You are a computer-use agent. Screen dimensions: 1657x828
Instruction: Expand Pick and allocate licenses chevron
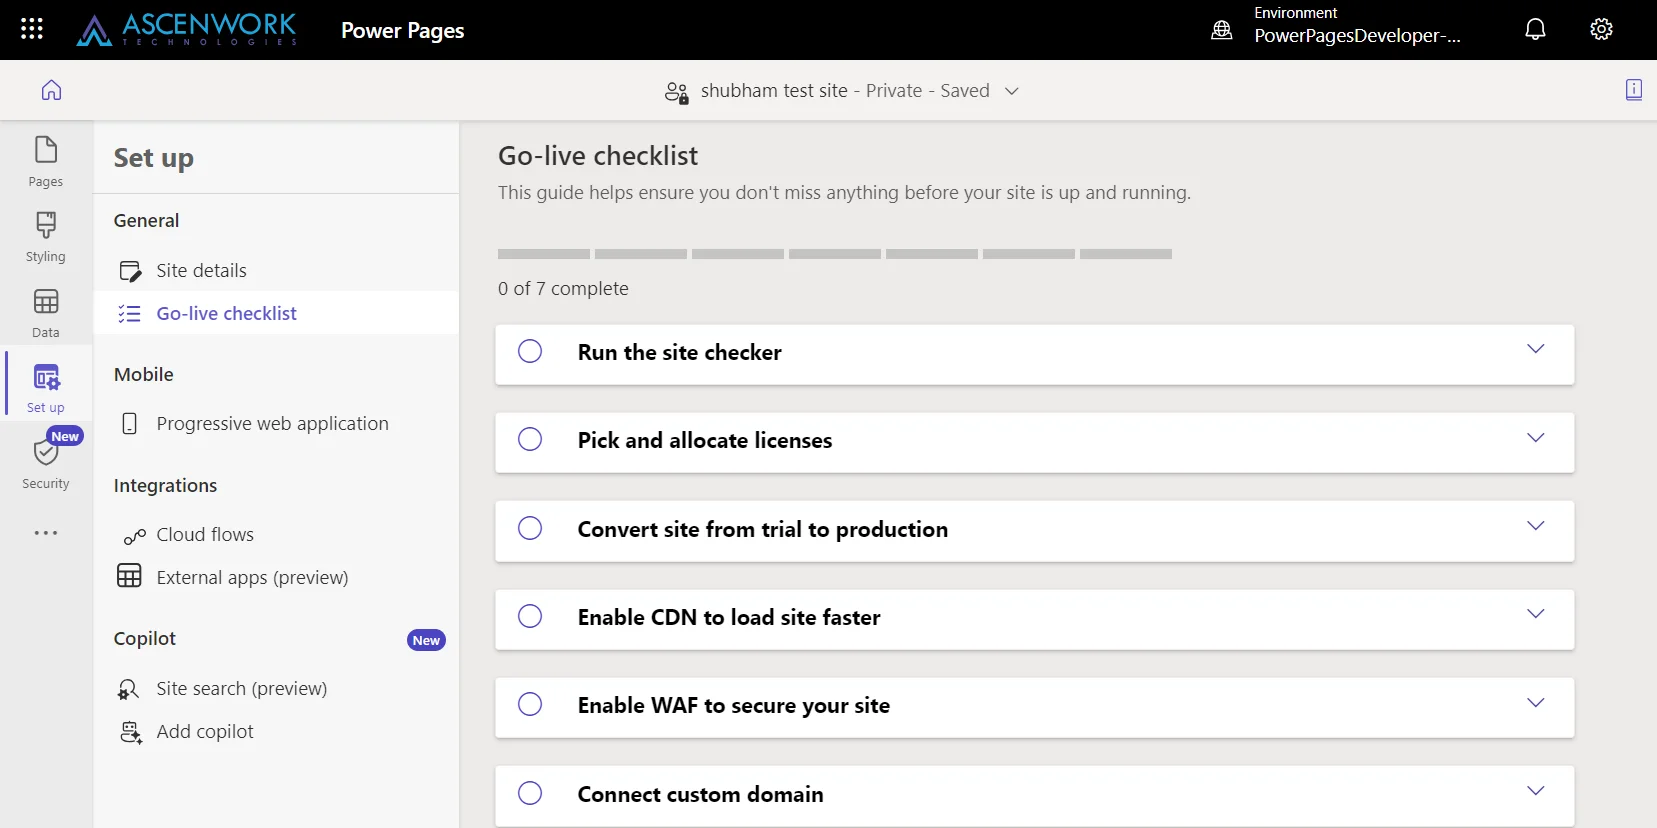tap(1536, 438)
